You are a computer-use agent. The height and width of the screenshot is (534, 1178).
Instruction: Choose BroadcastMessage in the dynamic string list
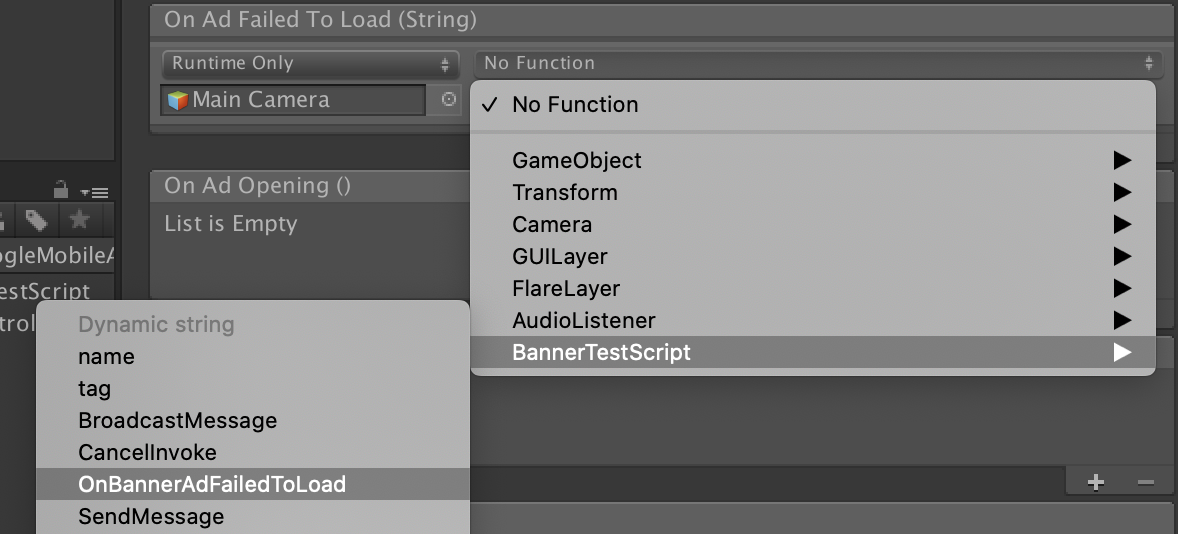177,420
